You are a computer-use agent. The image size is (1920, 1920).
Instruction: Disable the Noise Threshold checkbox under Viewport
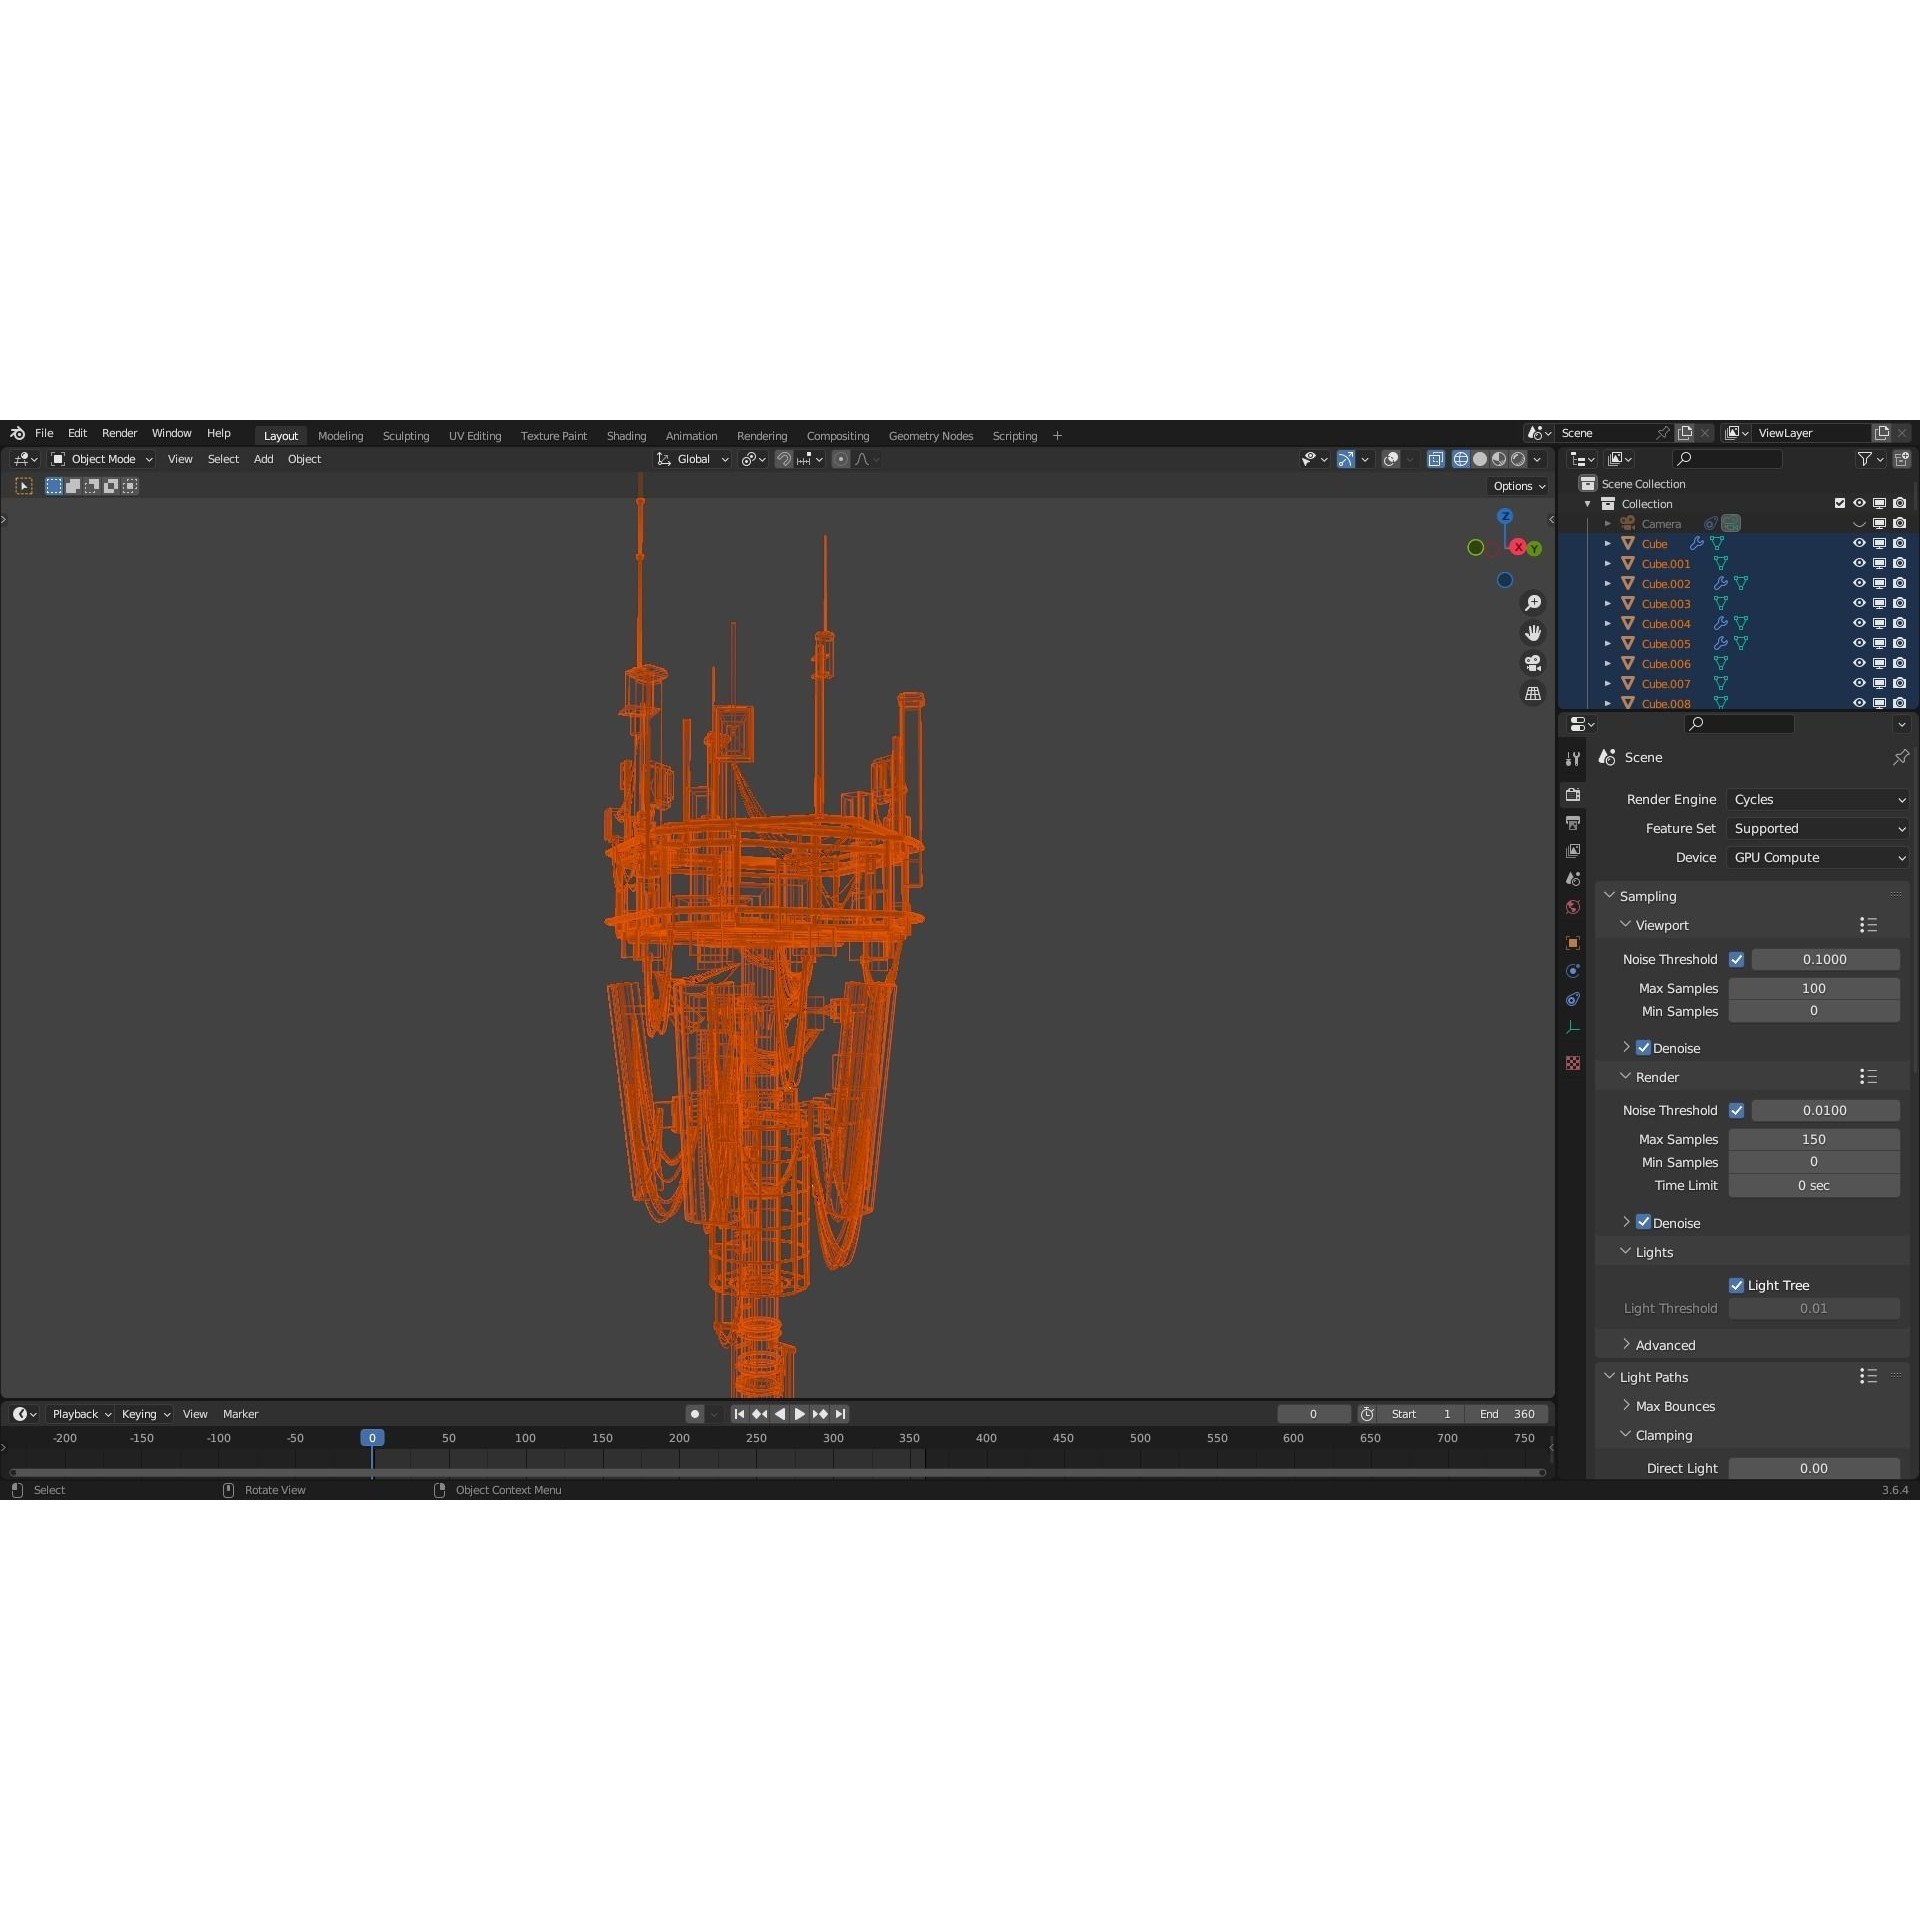tap(1739, 959)
